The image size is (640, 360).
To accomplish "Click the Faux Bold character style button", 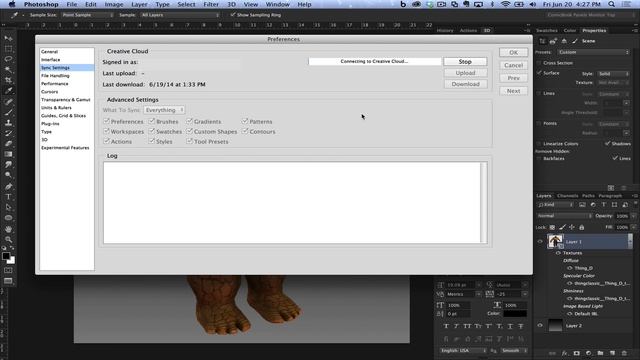I will coord(446,326).
